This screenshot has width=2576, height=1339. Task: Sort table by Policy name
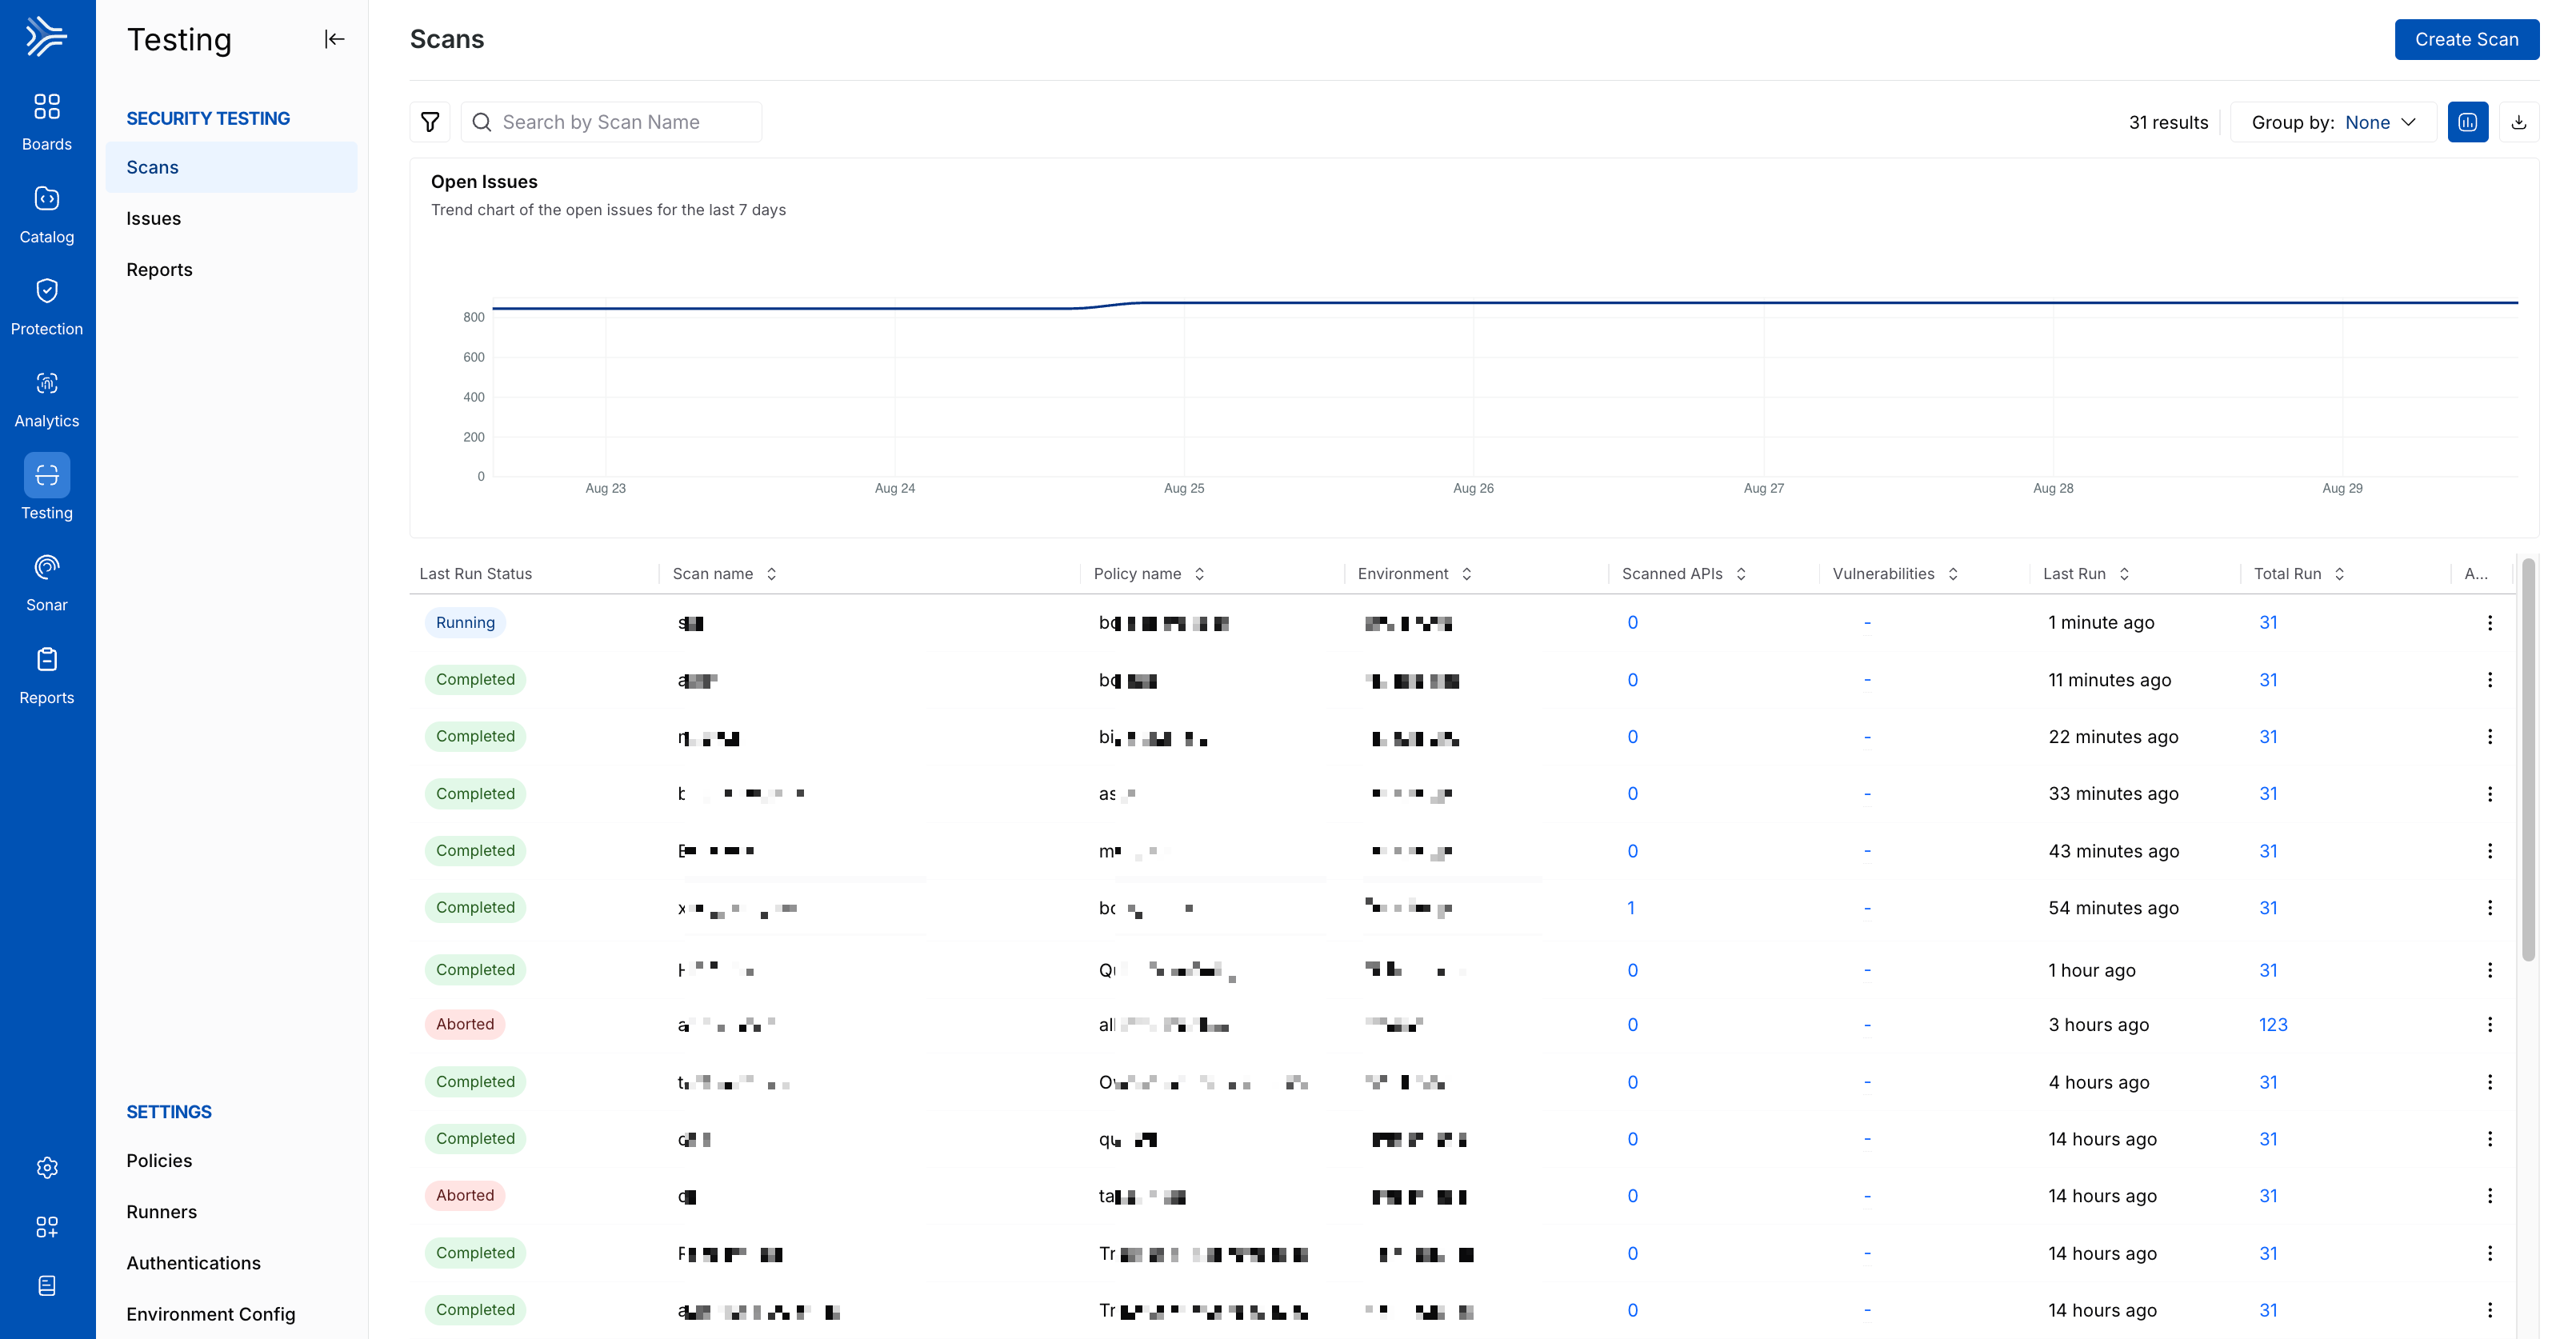[1199, 573]
